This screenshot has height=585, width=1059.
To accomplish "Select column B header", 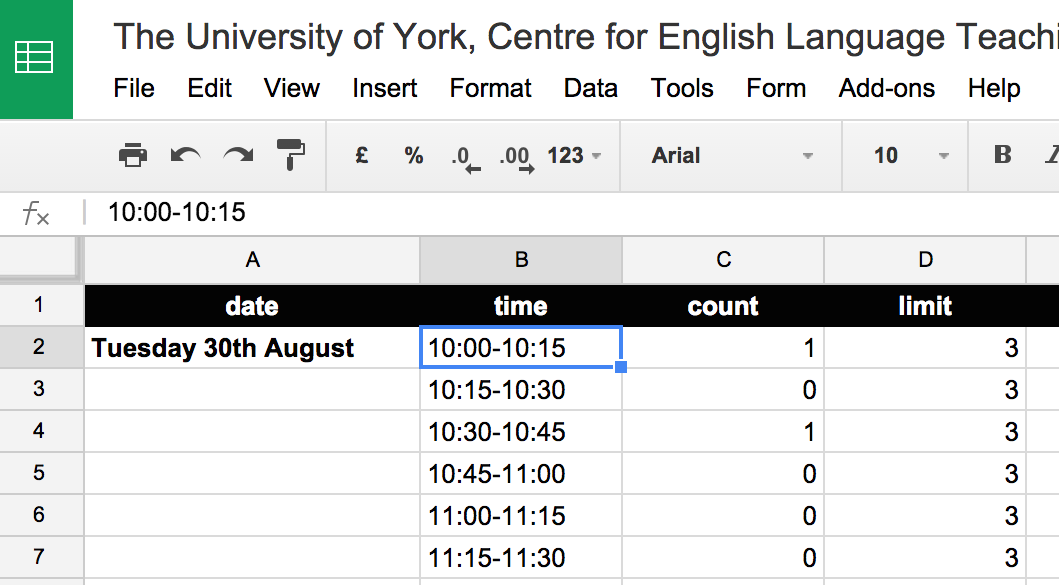I will 521,259.
